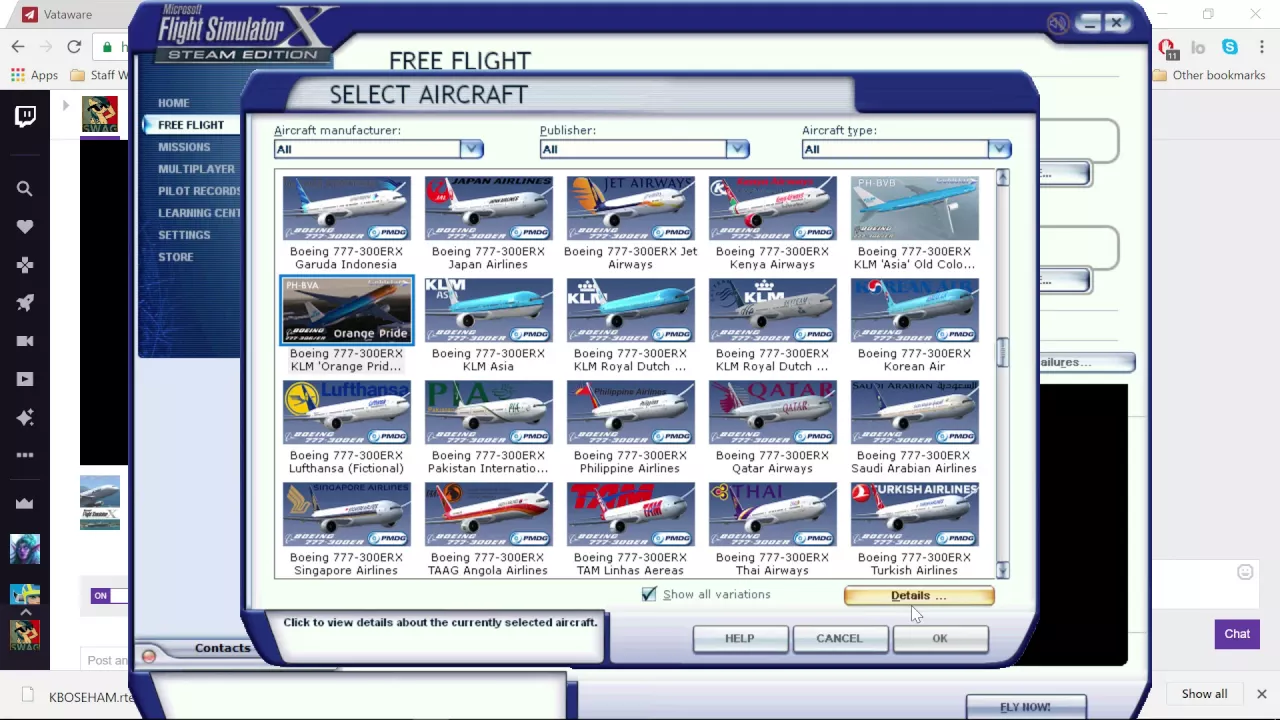Image resolution: width=1280 pixels, height=720 pixels.
Task: Go back in the browser
Action: click(18, 47)
